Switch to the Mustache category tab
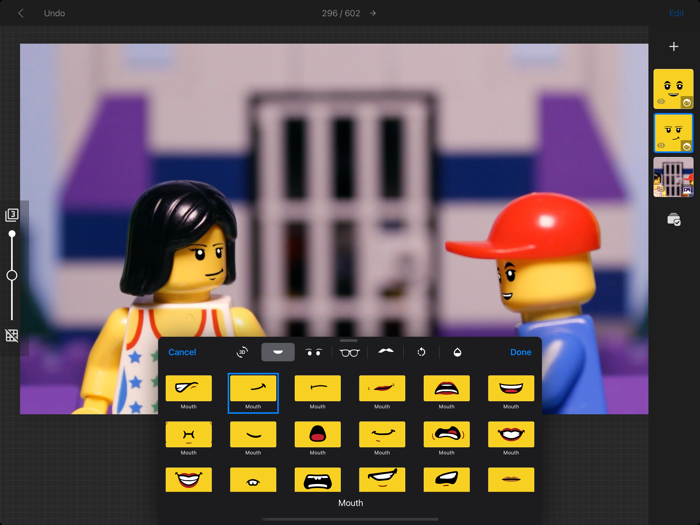700x525 pixels. point(386,352)
